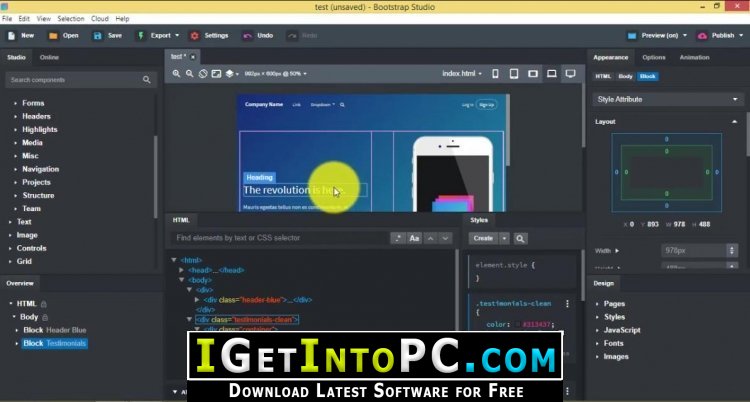Open a design with the Open folder icon

coord(53,35)
